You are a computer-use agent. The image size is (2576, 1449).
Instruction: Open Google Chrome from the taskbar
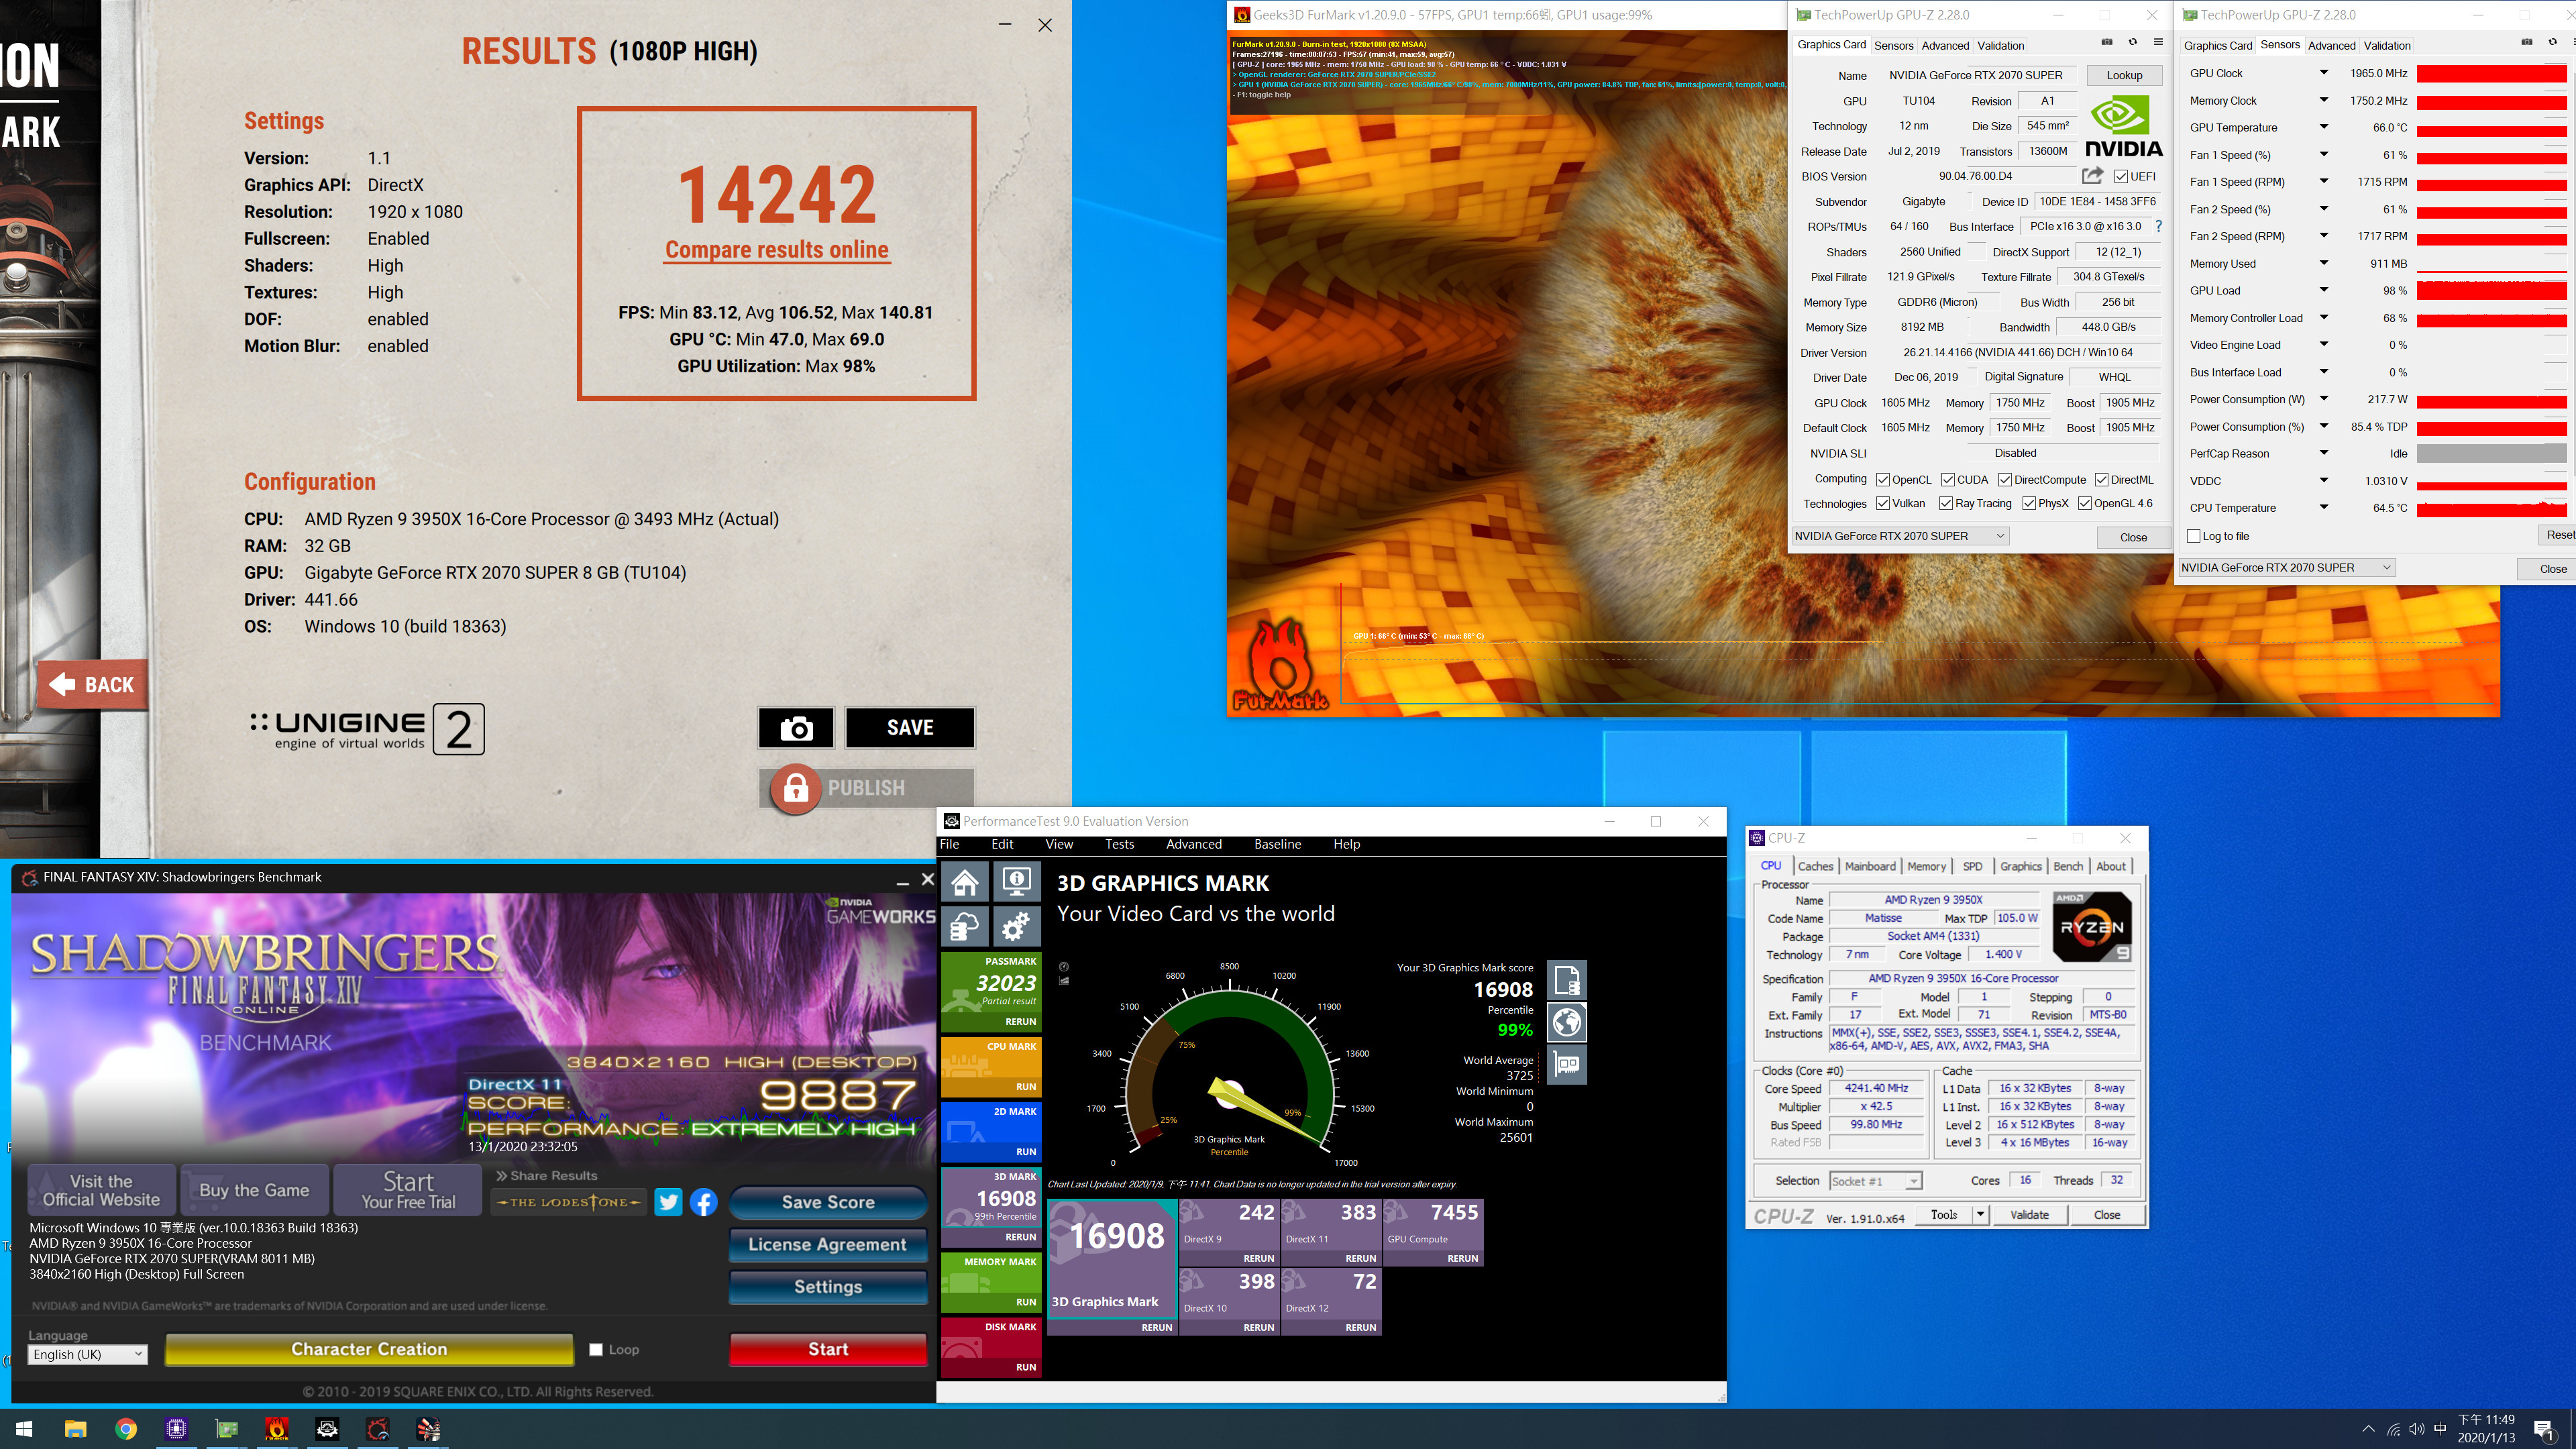tap(126, 1429)
